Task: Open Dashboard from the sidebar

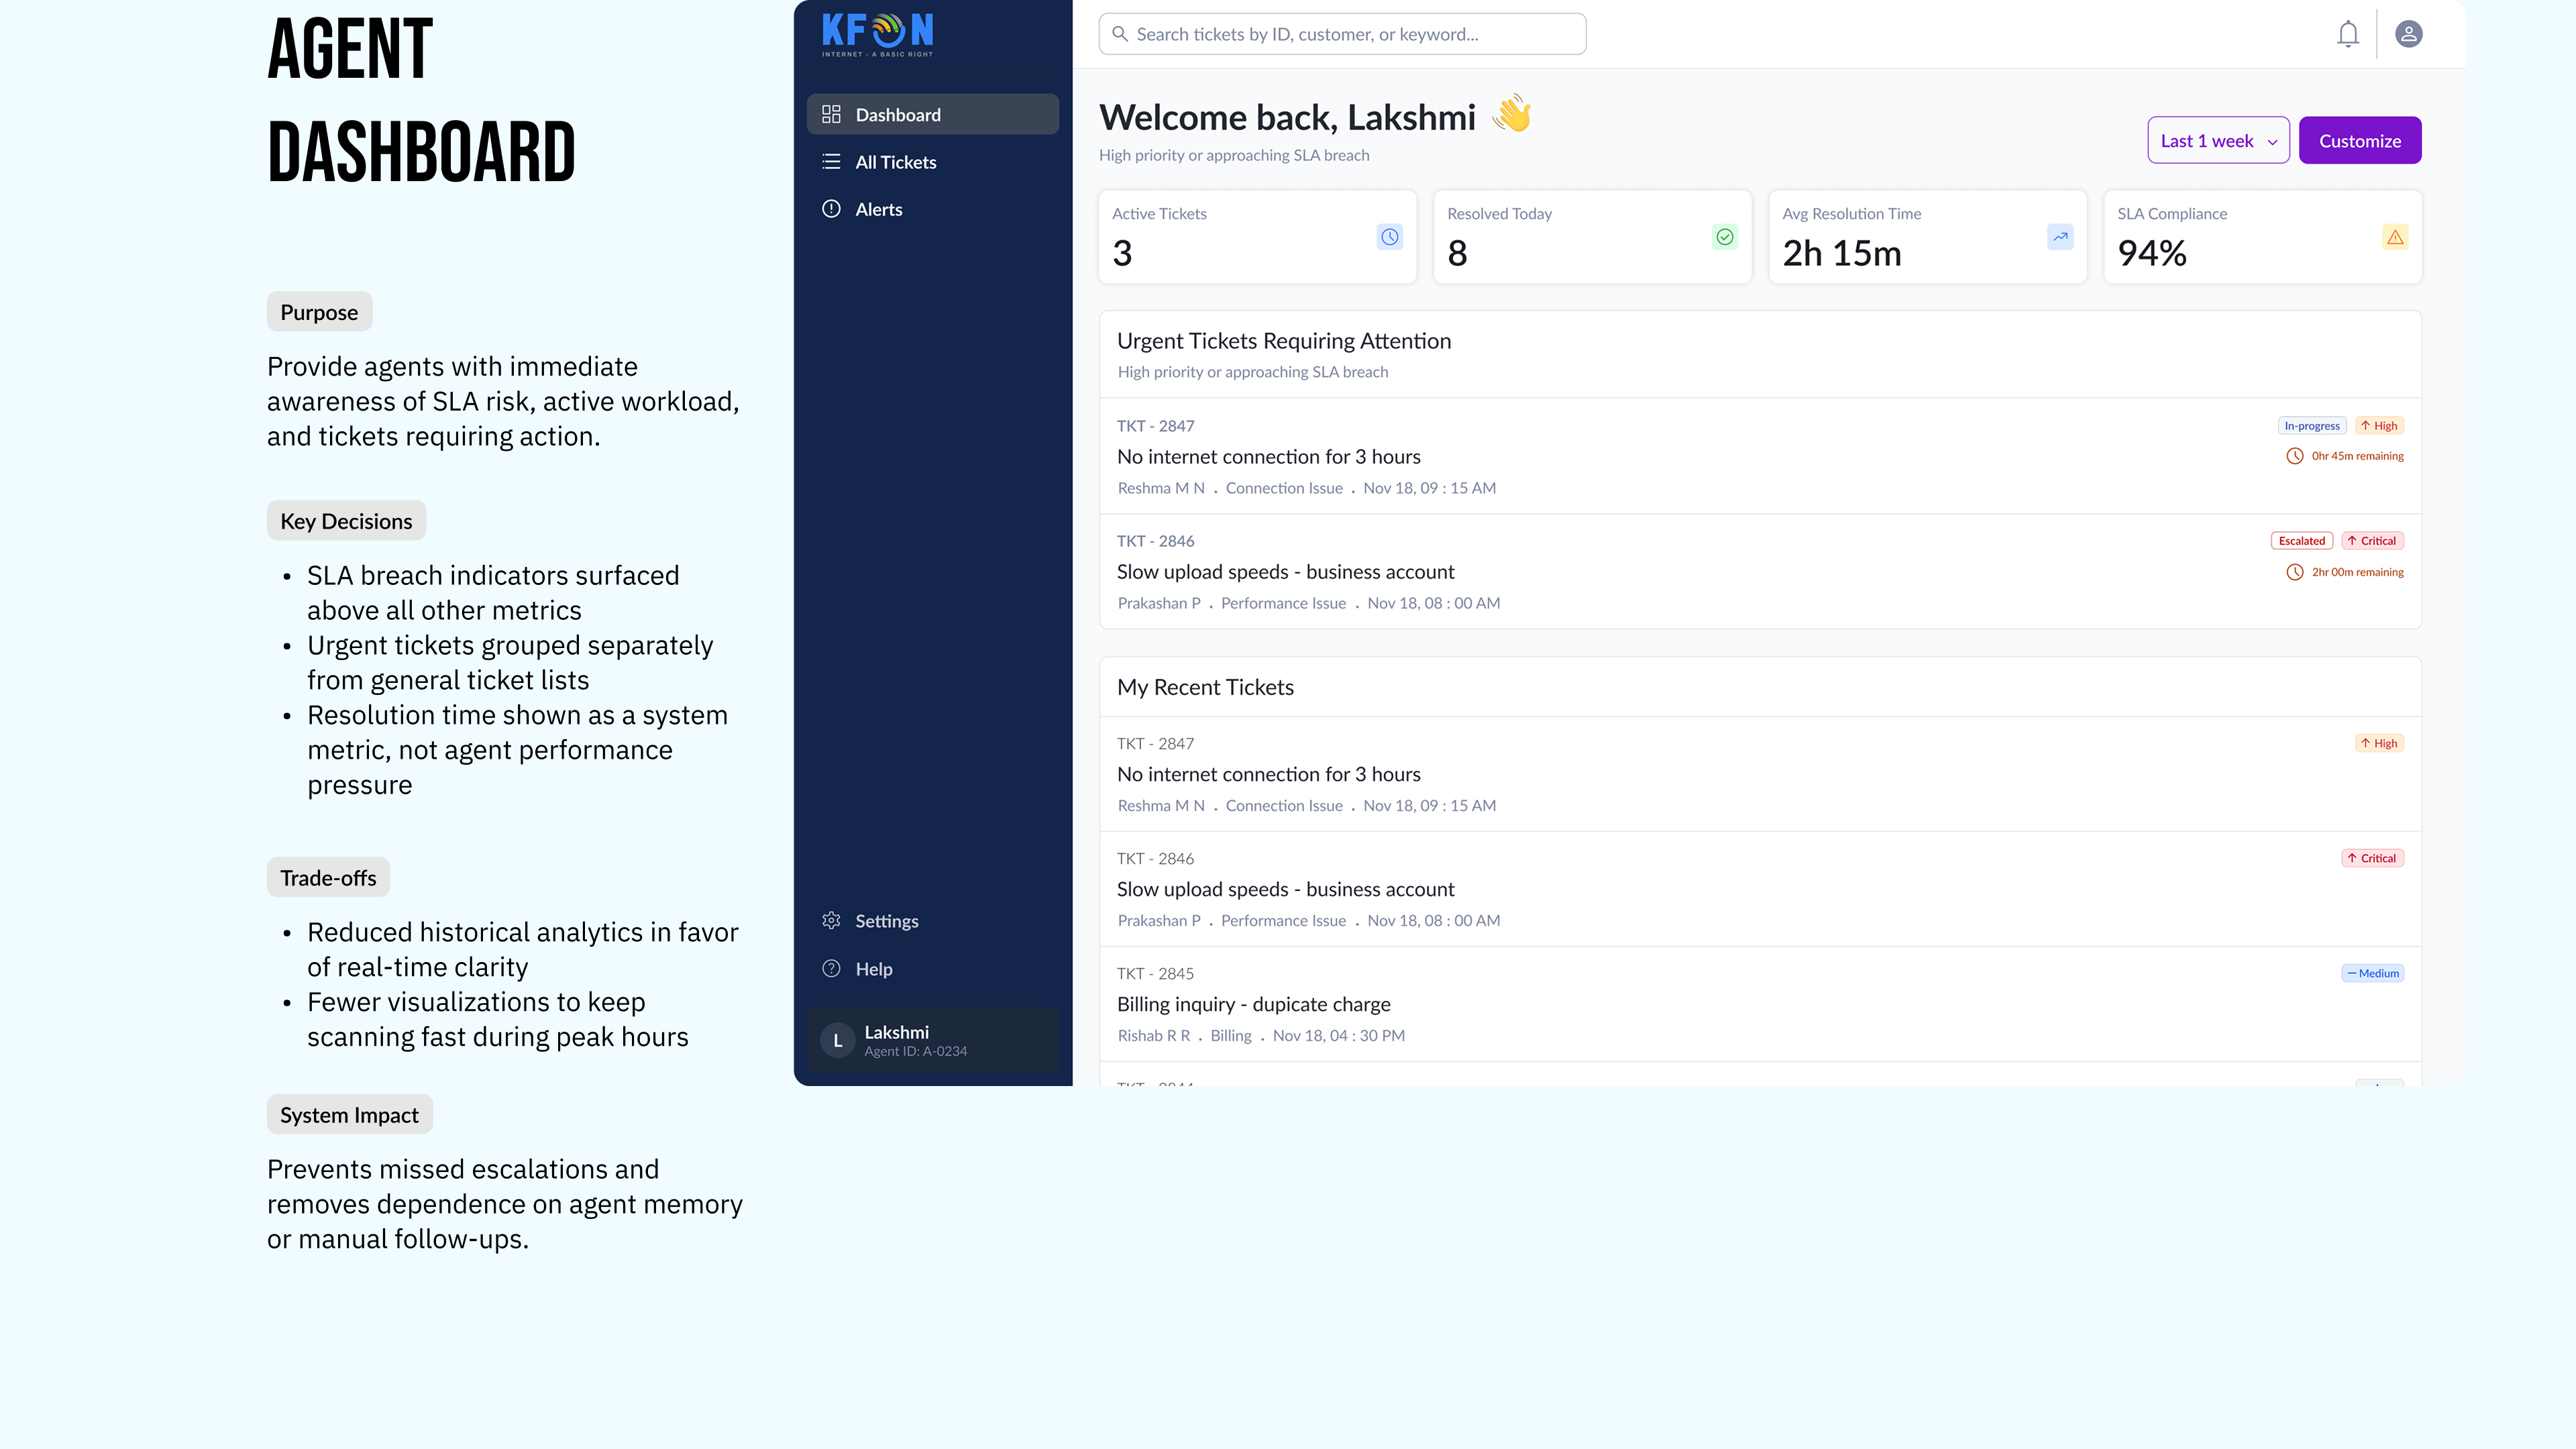Action: pyautogui.click(x=932, y=114)
